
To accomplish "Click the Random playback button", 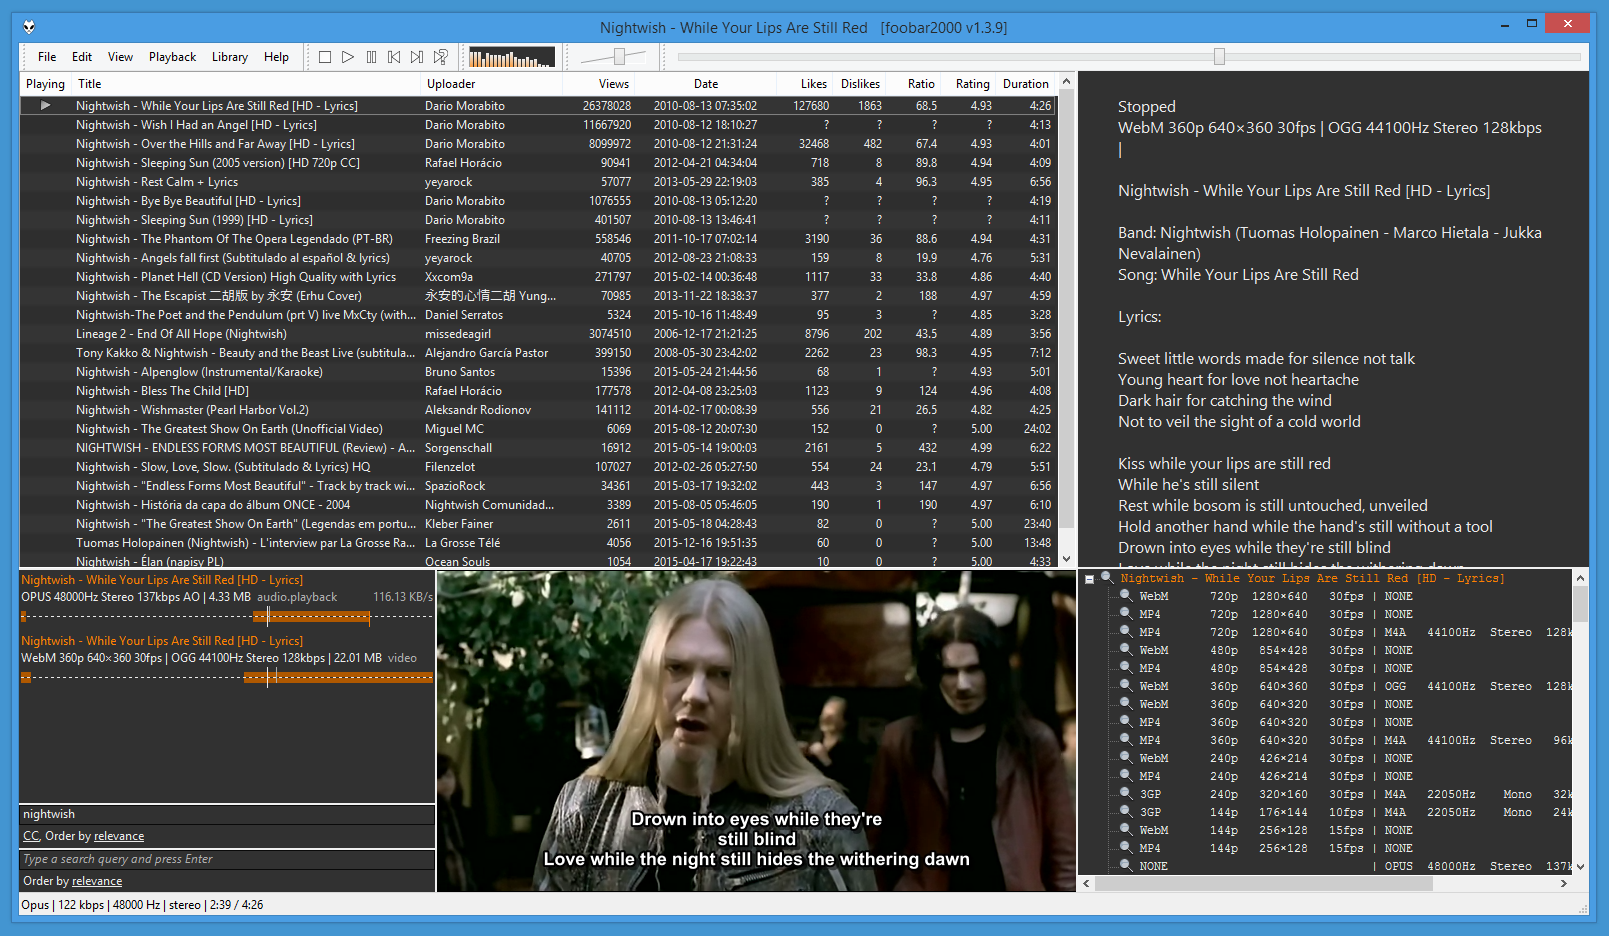I will [x=441, y=57].
